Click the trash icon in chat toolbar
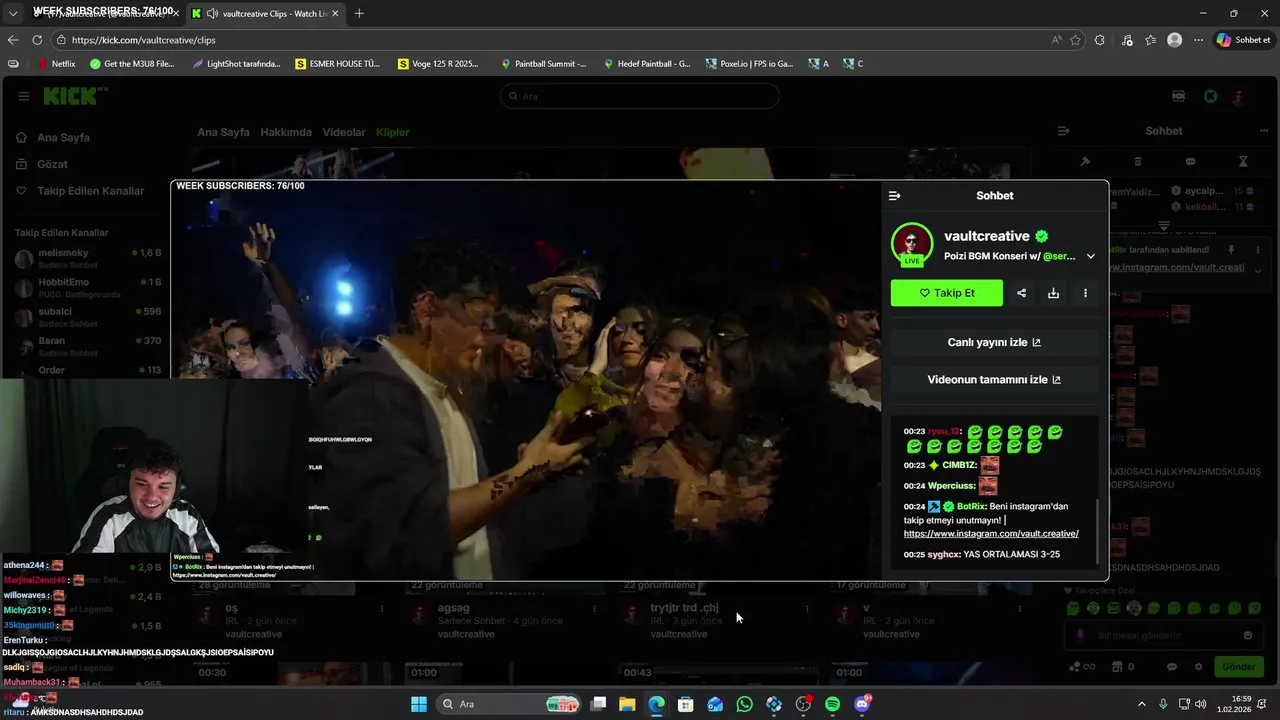The height and width of the screenshot is (720, 1280). pos(1138,161)
